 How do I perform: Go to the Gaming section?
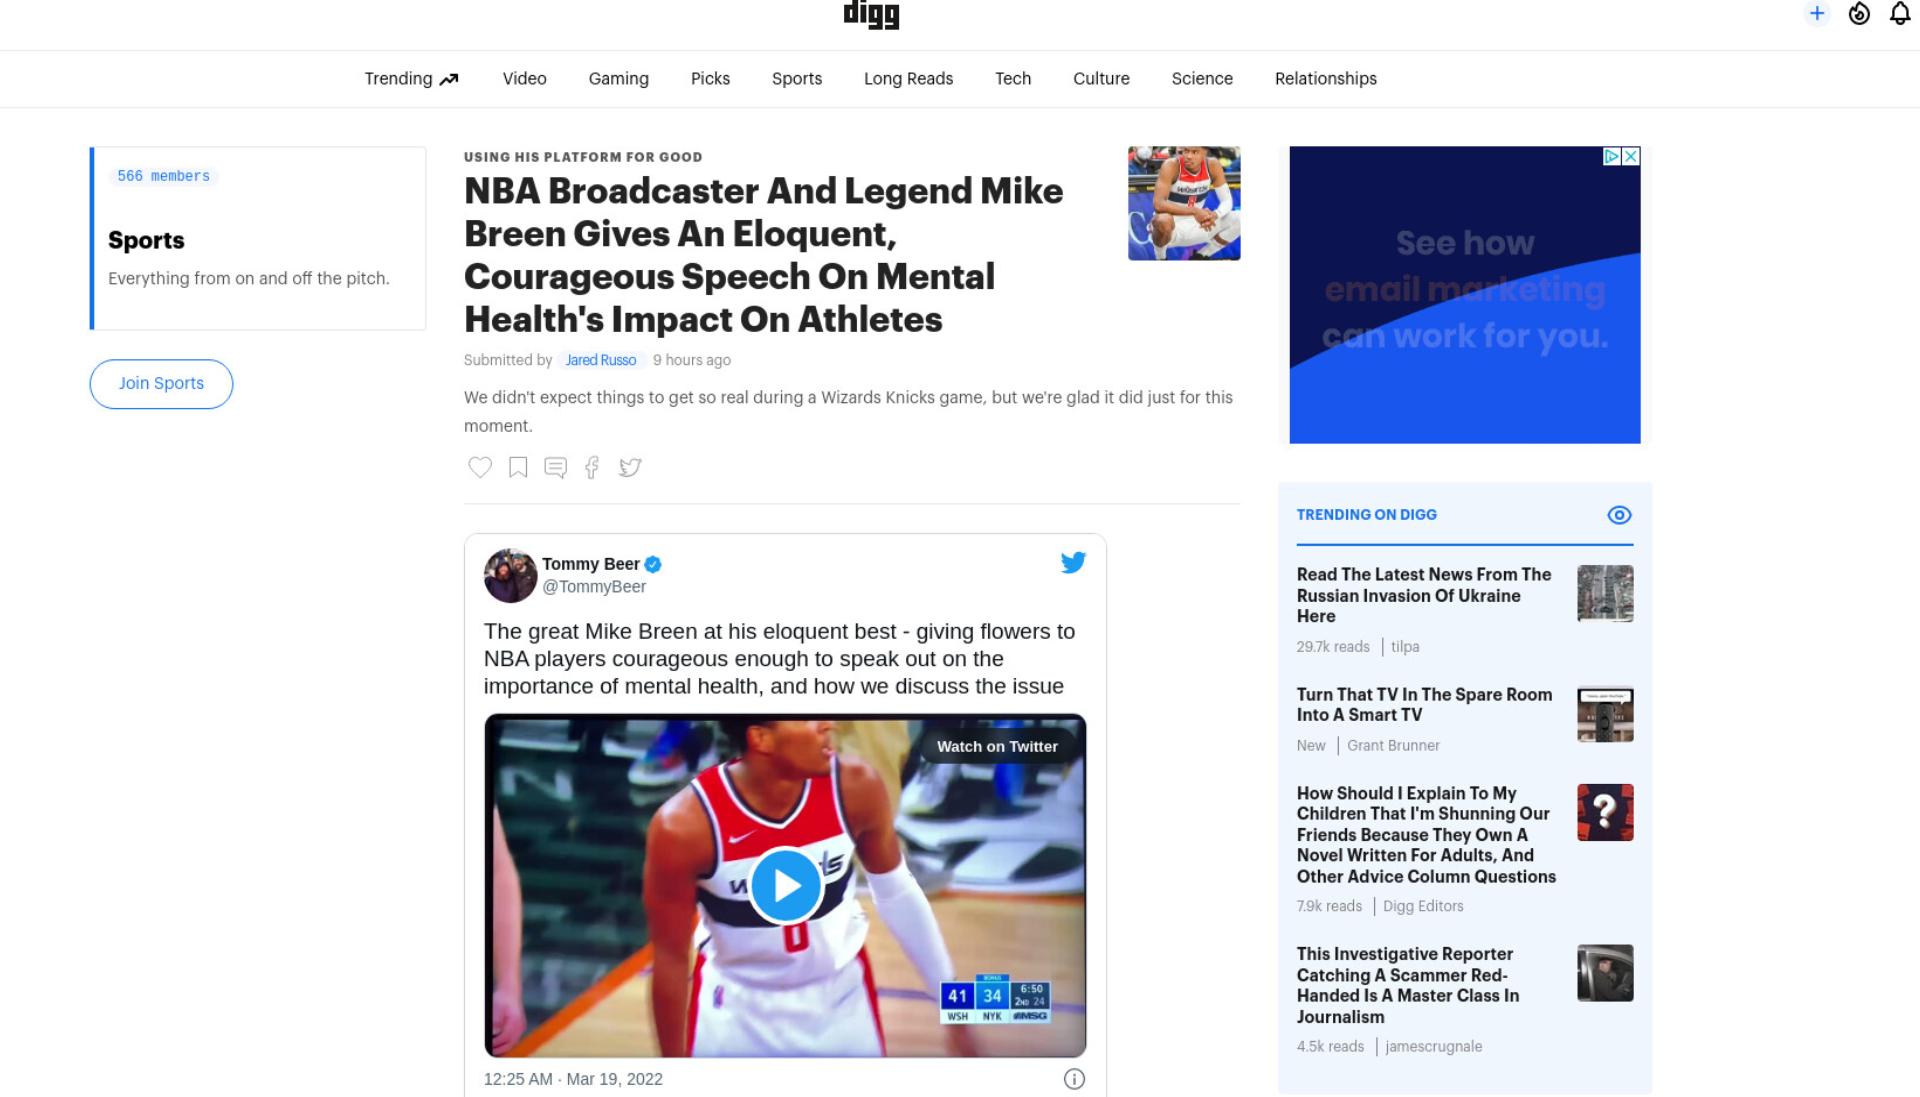click(618, 79)
